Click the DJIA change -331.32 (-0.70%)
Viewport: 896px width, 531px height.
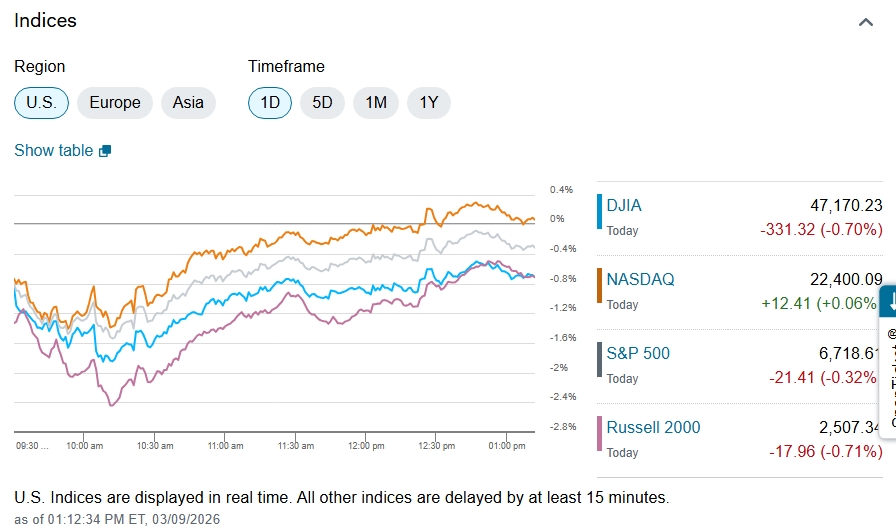[x=821, y=229]
